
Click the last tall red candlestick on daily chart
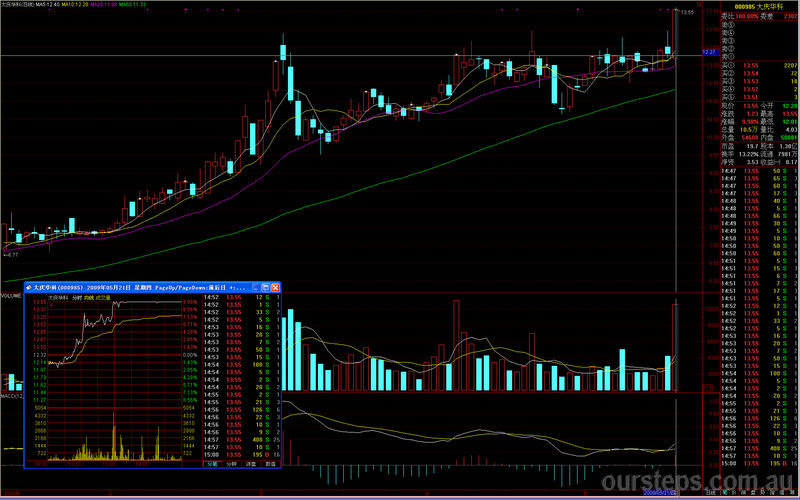tap(676, 35)
